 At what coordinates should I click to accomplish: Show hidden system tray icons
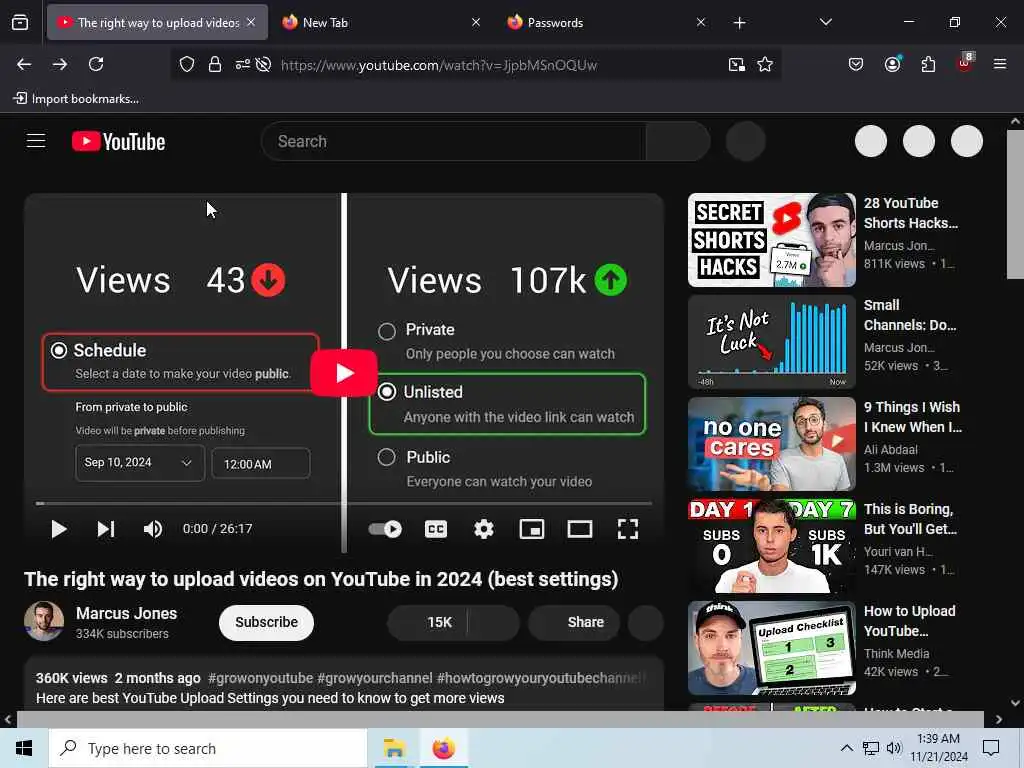click(x=846, y=748)
